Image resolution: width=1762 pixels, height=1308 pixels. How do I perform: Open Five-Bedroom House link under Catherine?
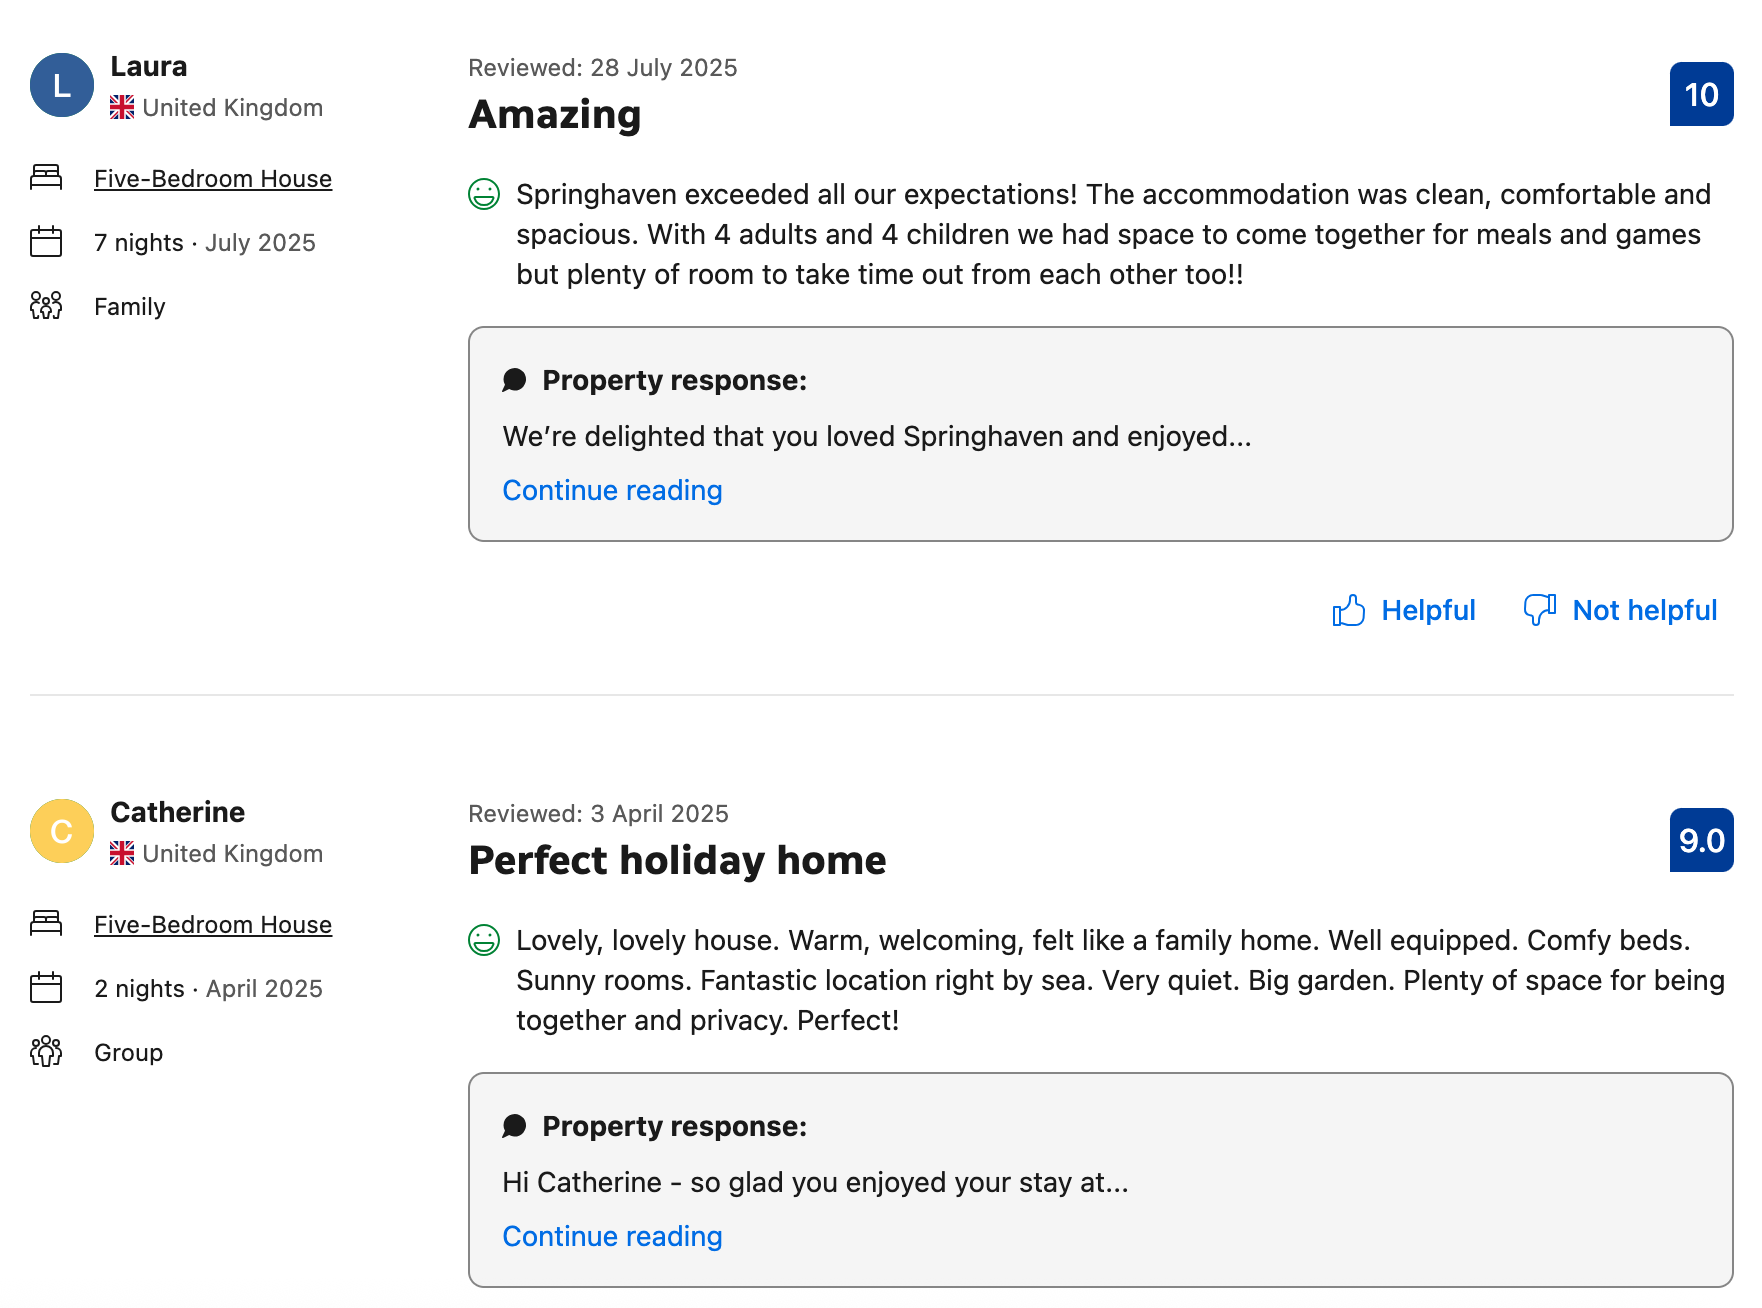(213, 924)
